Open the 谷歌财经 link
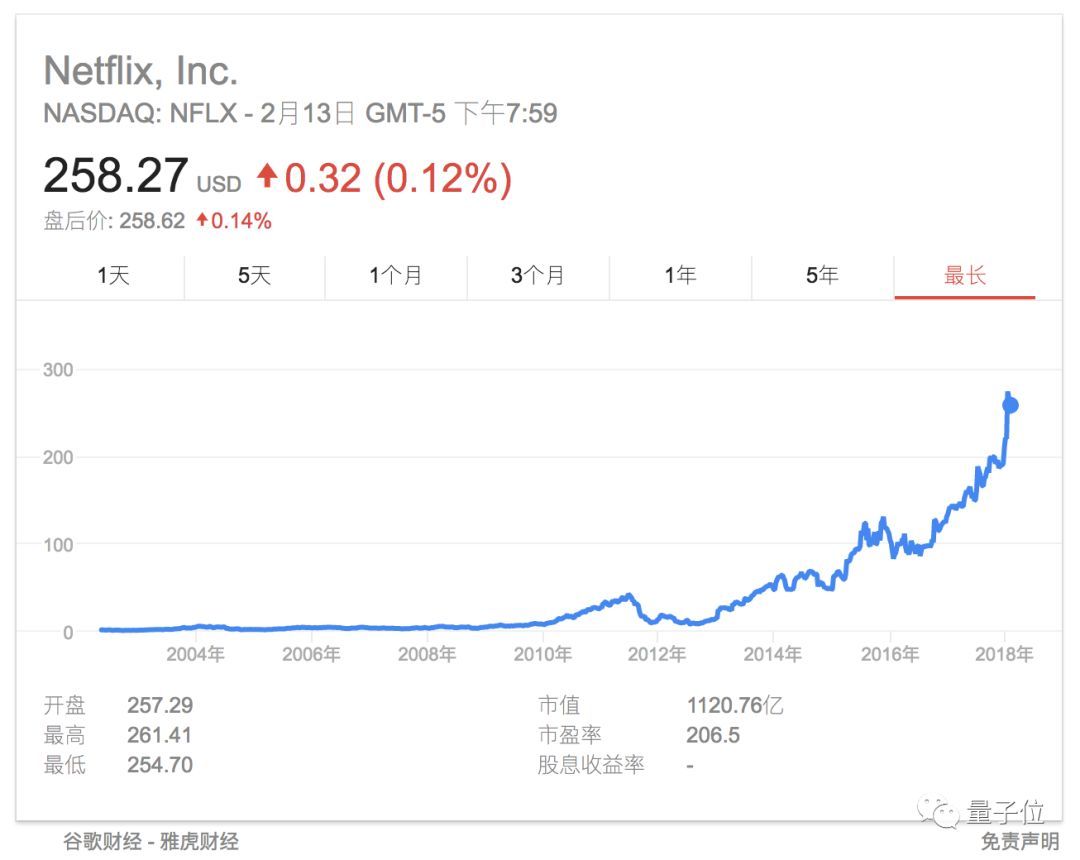Viewport: 1080px width, 860px height. (x=103, y=841)
